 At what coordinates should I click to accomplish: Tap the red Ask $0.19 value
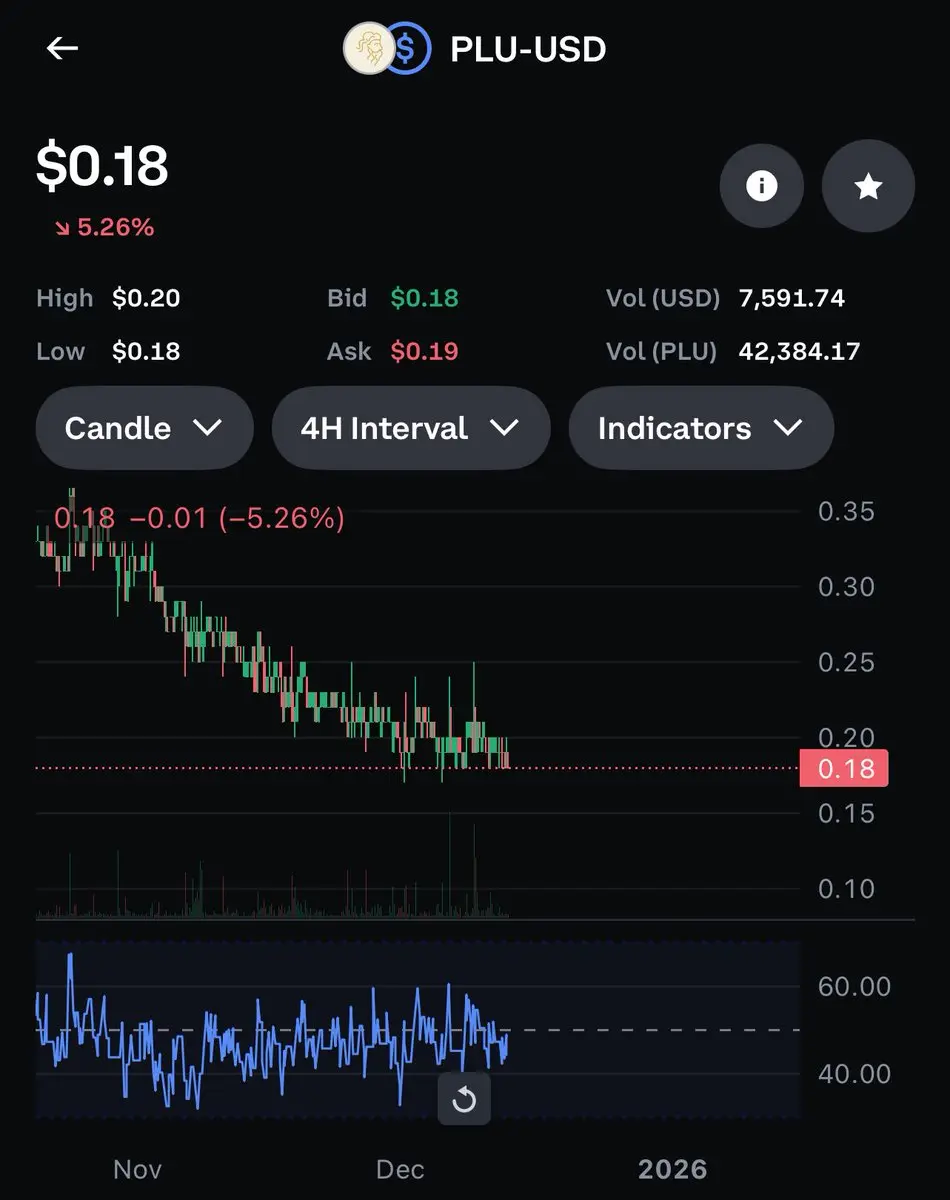424,351
